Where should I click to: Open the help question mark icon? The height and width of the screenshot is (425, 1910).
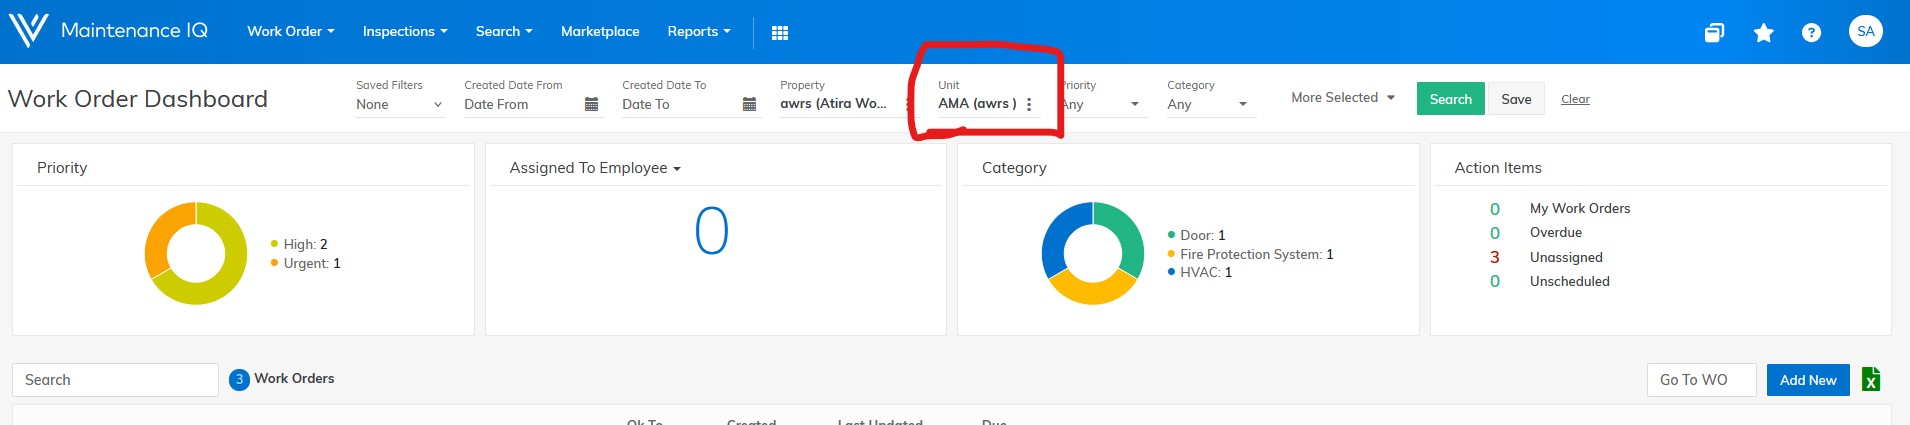pos(1811,33)
